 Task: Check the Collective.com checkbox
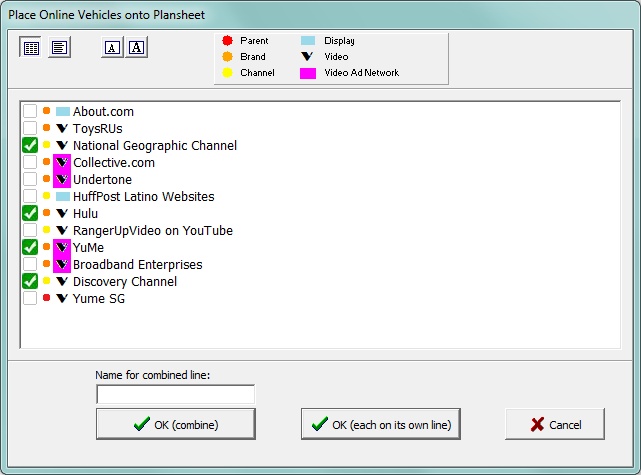tap(30, 162)
